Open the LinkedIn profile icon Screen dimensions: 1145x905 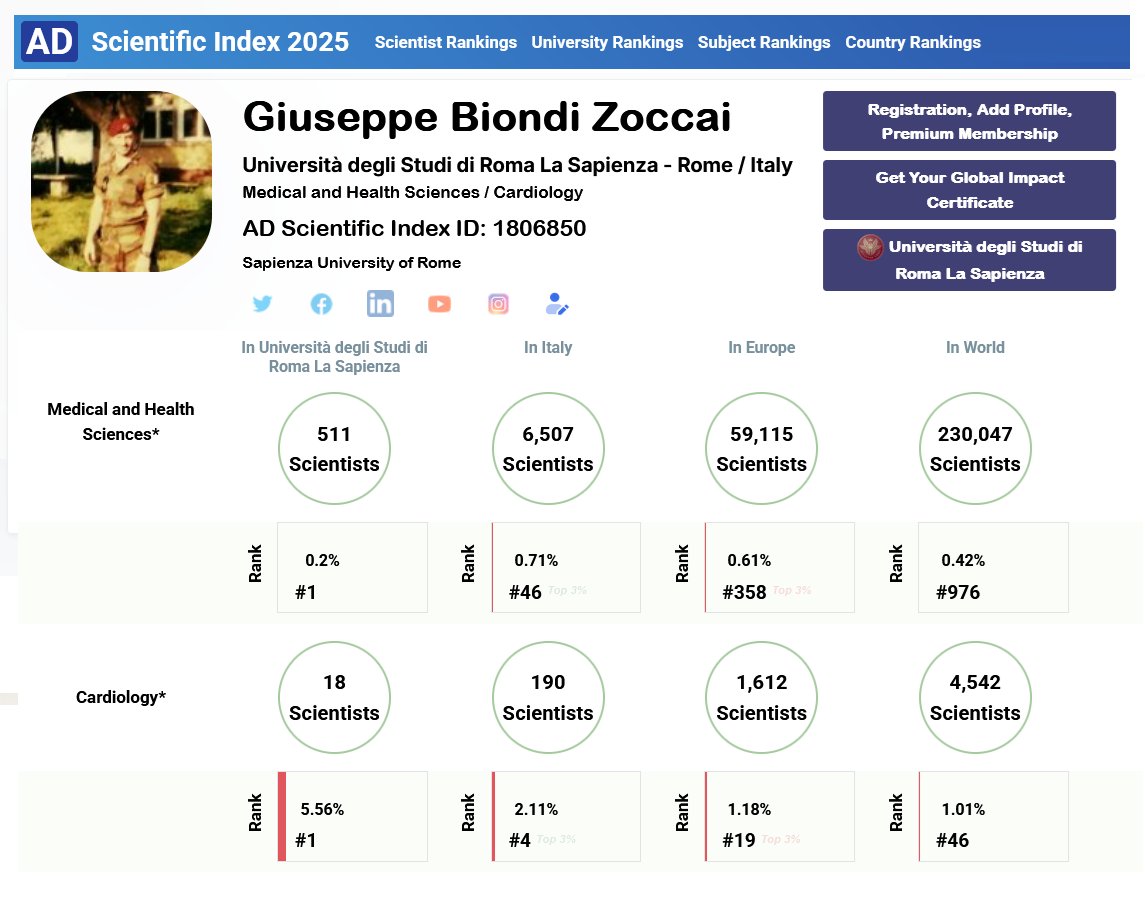click(x=380, y=303)
